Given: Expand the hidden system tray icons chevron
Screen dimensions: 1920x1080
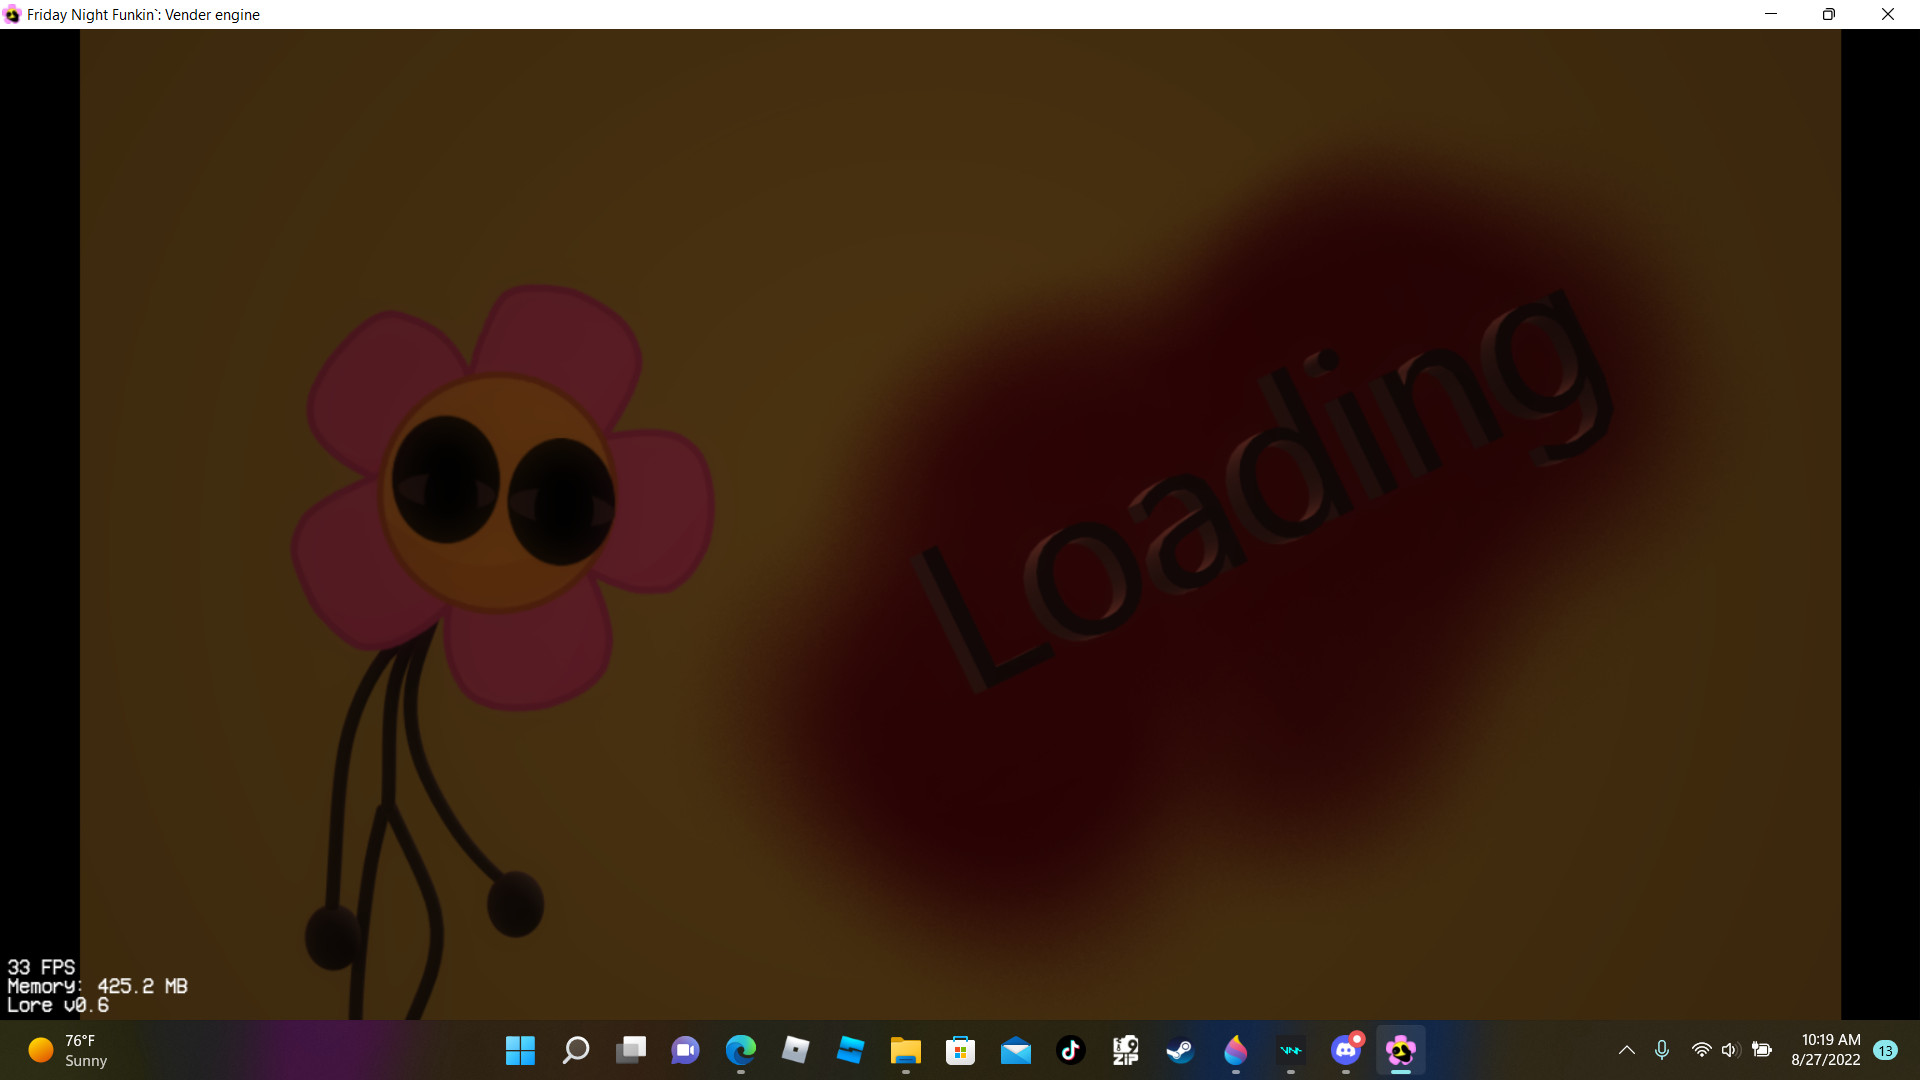Looking at the screenshot, I should (x=1627, y=1050).
